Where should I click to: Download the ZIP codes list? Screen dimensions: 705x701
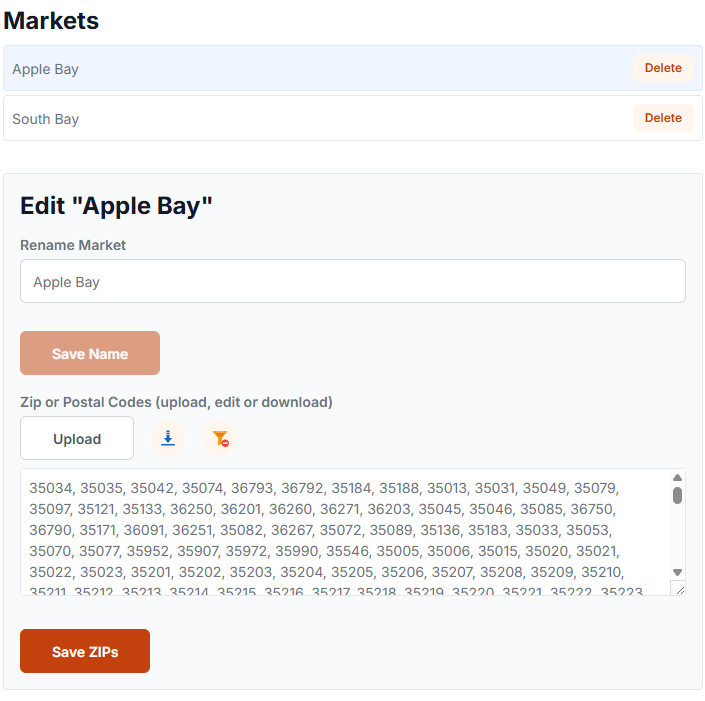click(x=168, y=438)
